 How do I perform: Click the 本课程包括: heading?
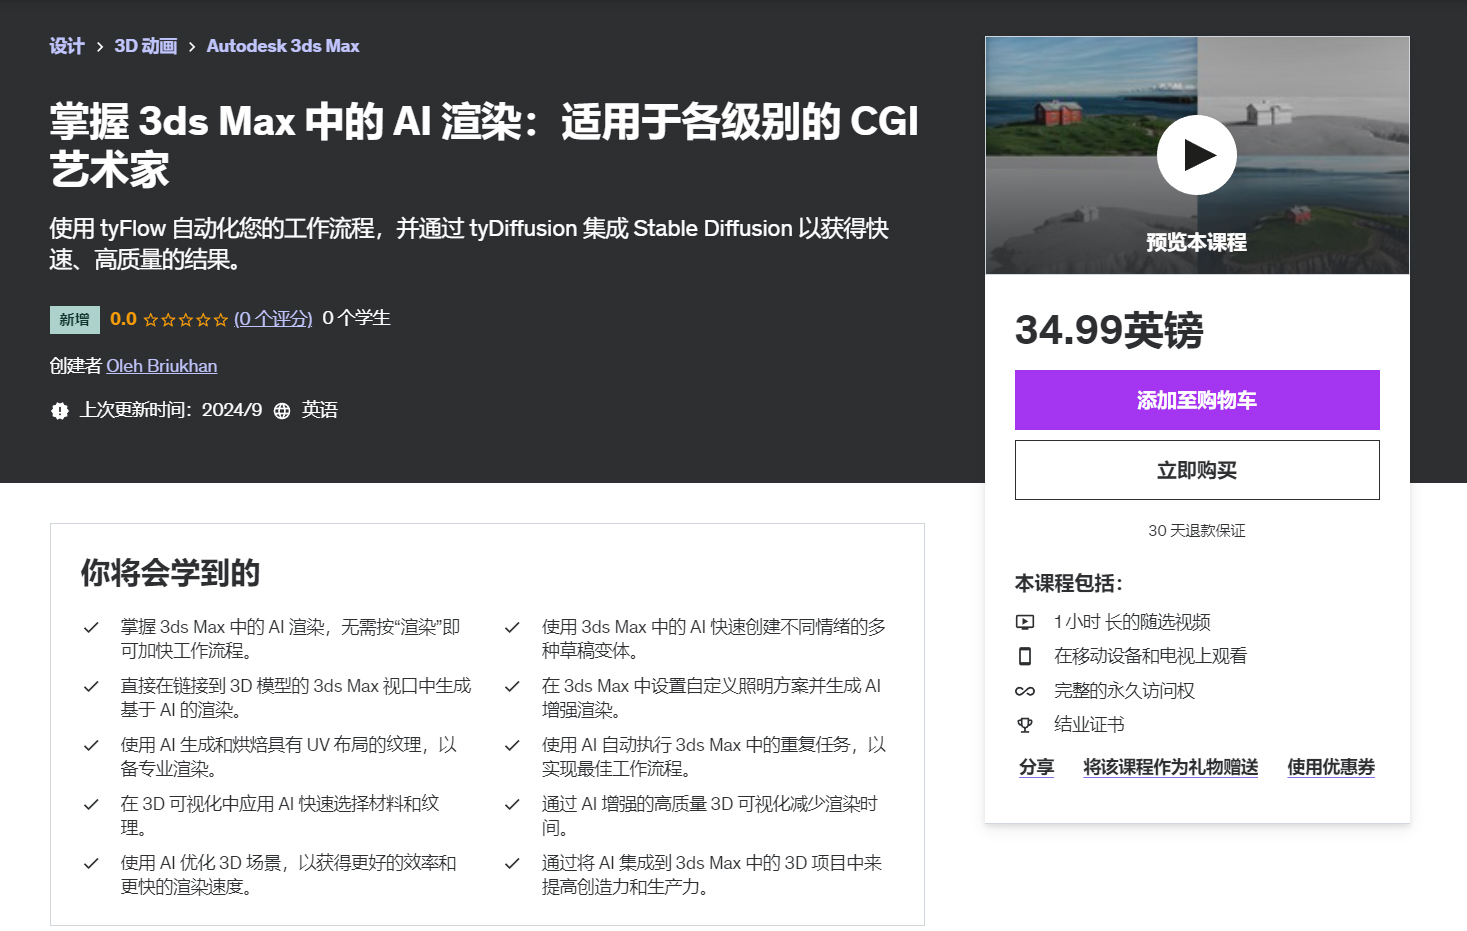tap(1069, 583)
